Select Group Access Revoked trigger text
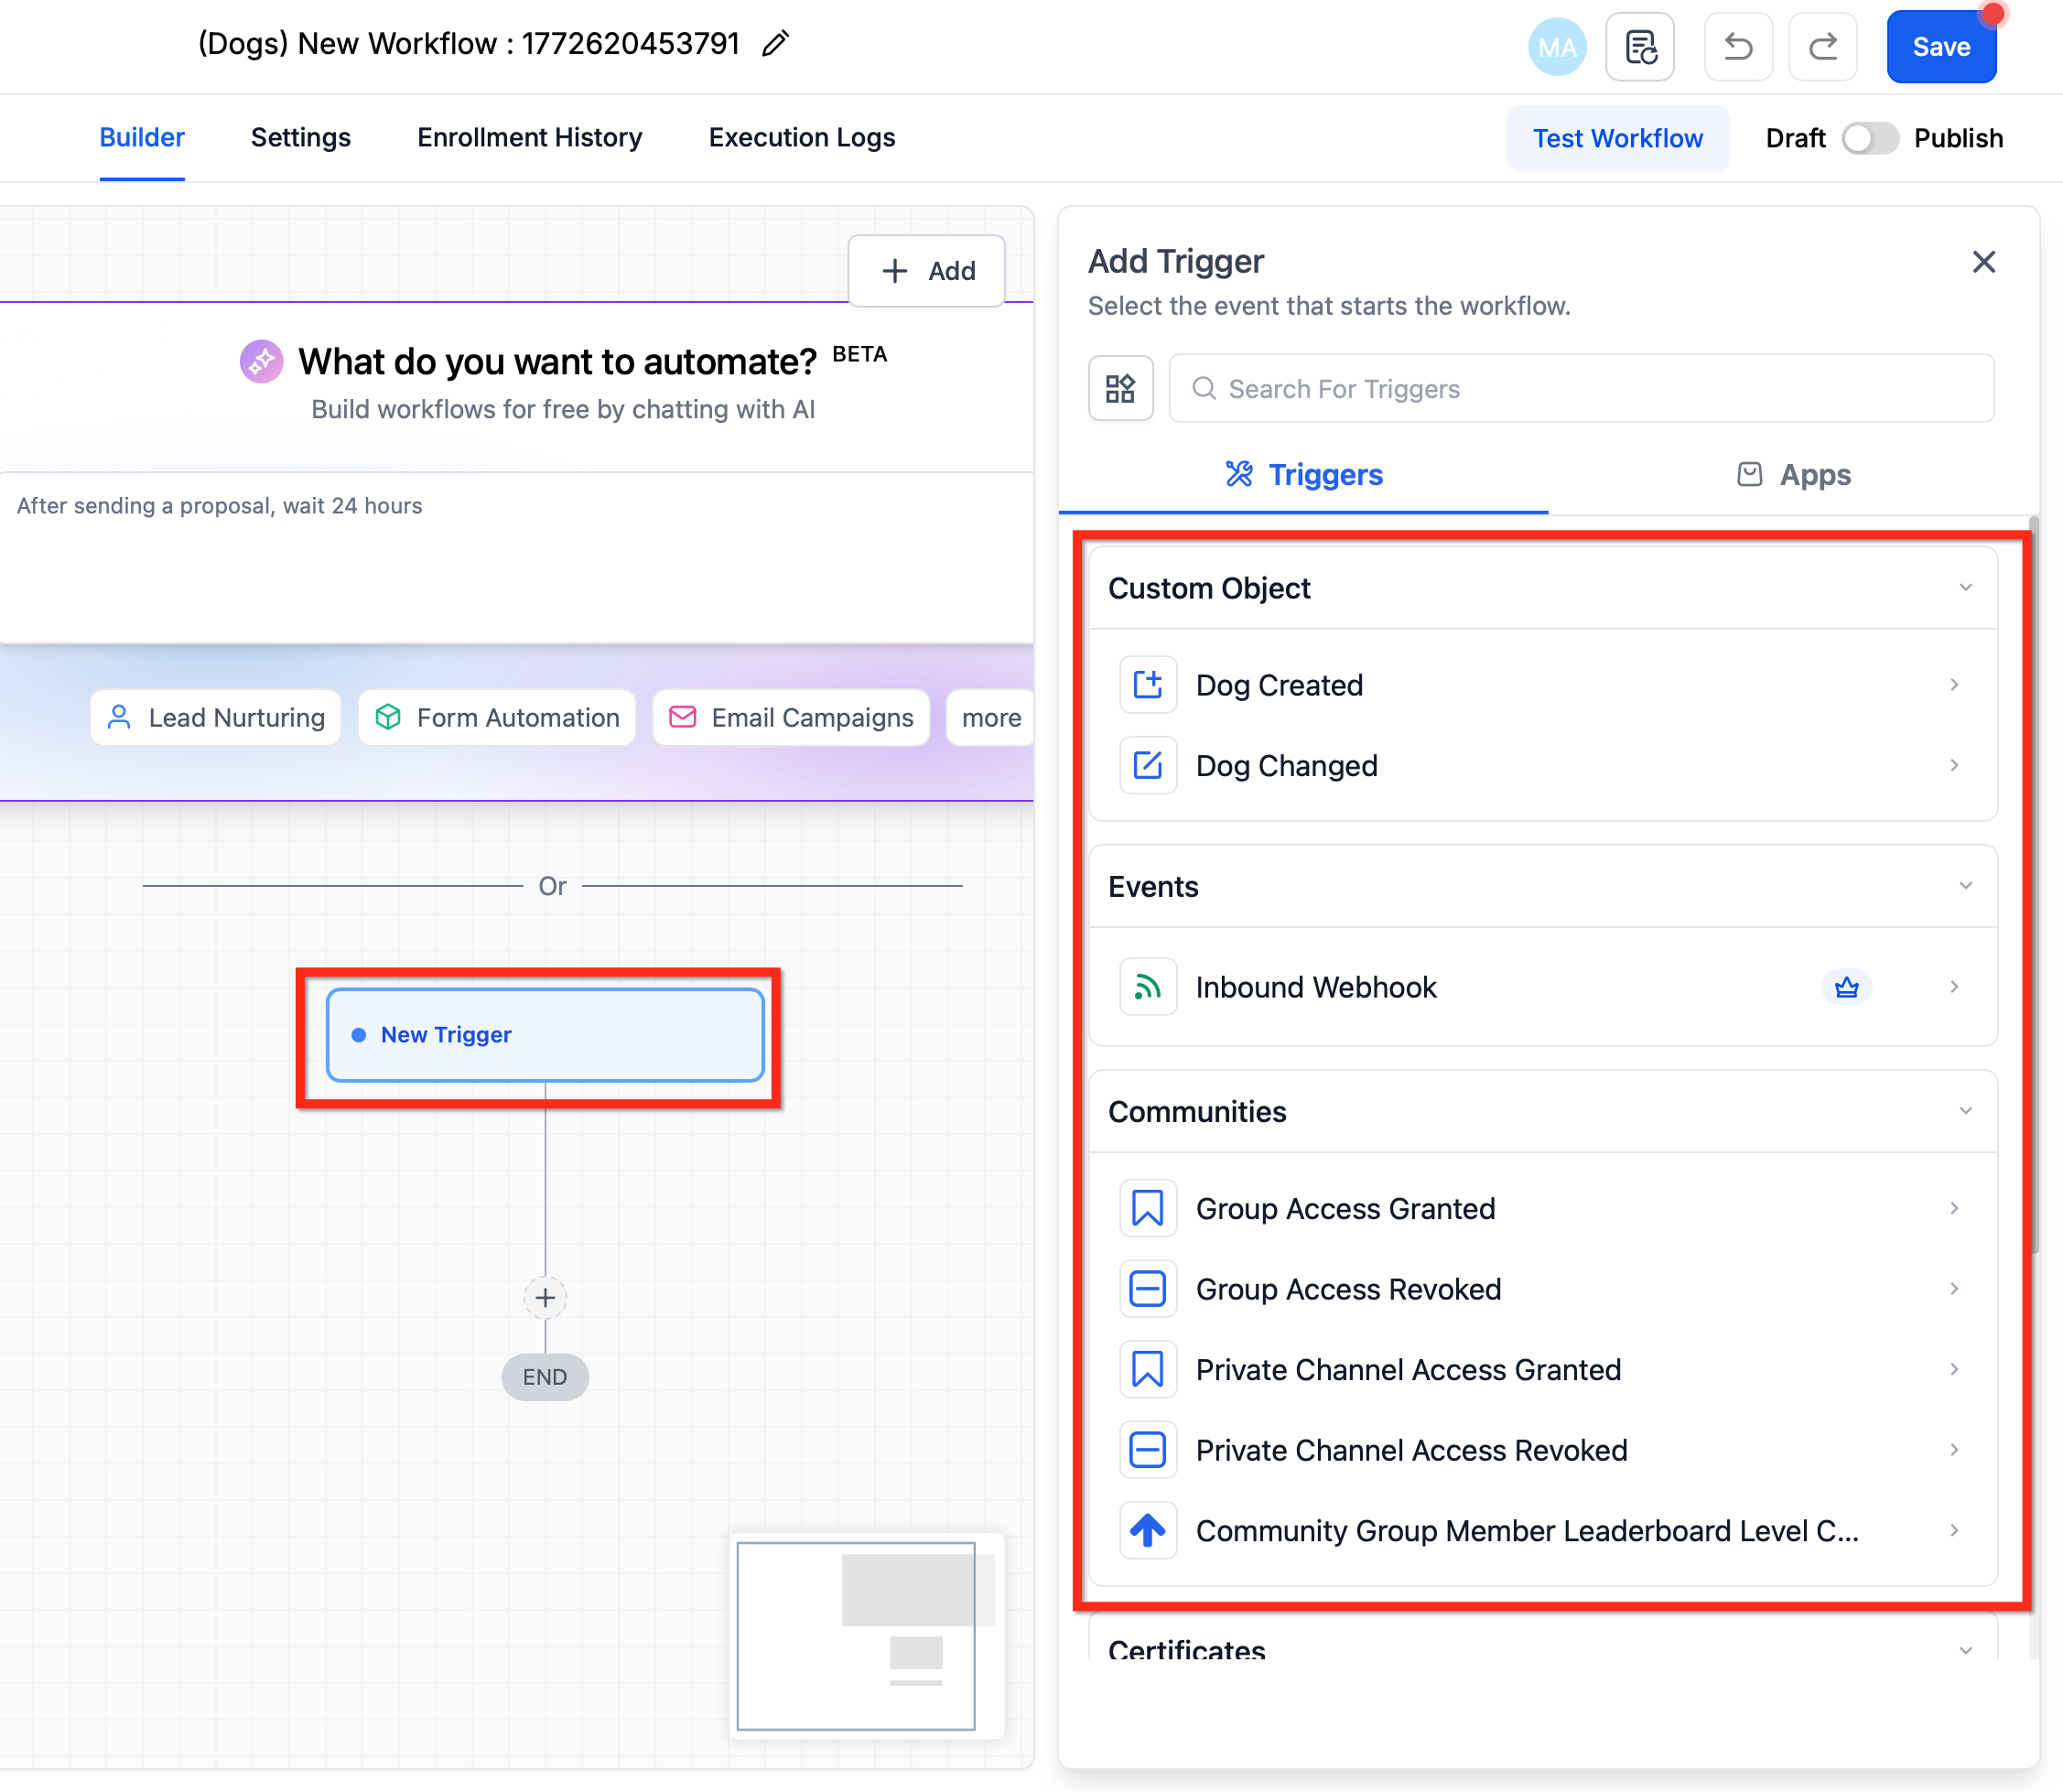The width and height of the screenshot is (2063, 1792). pos(1348,1289)
